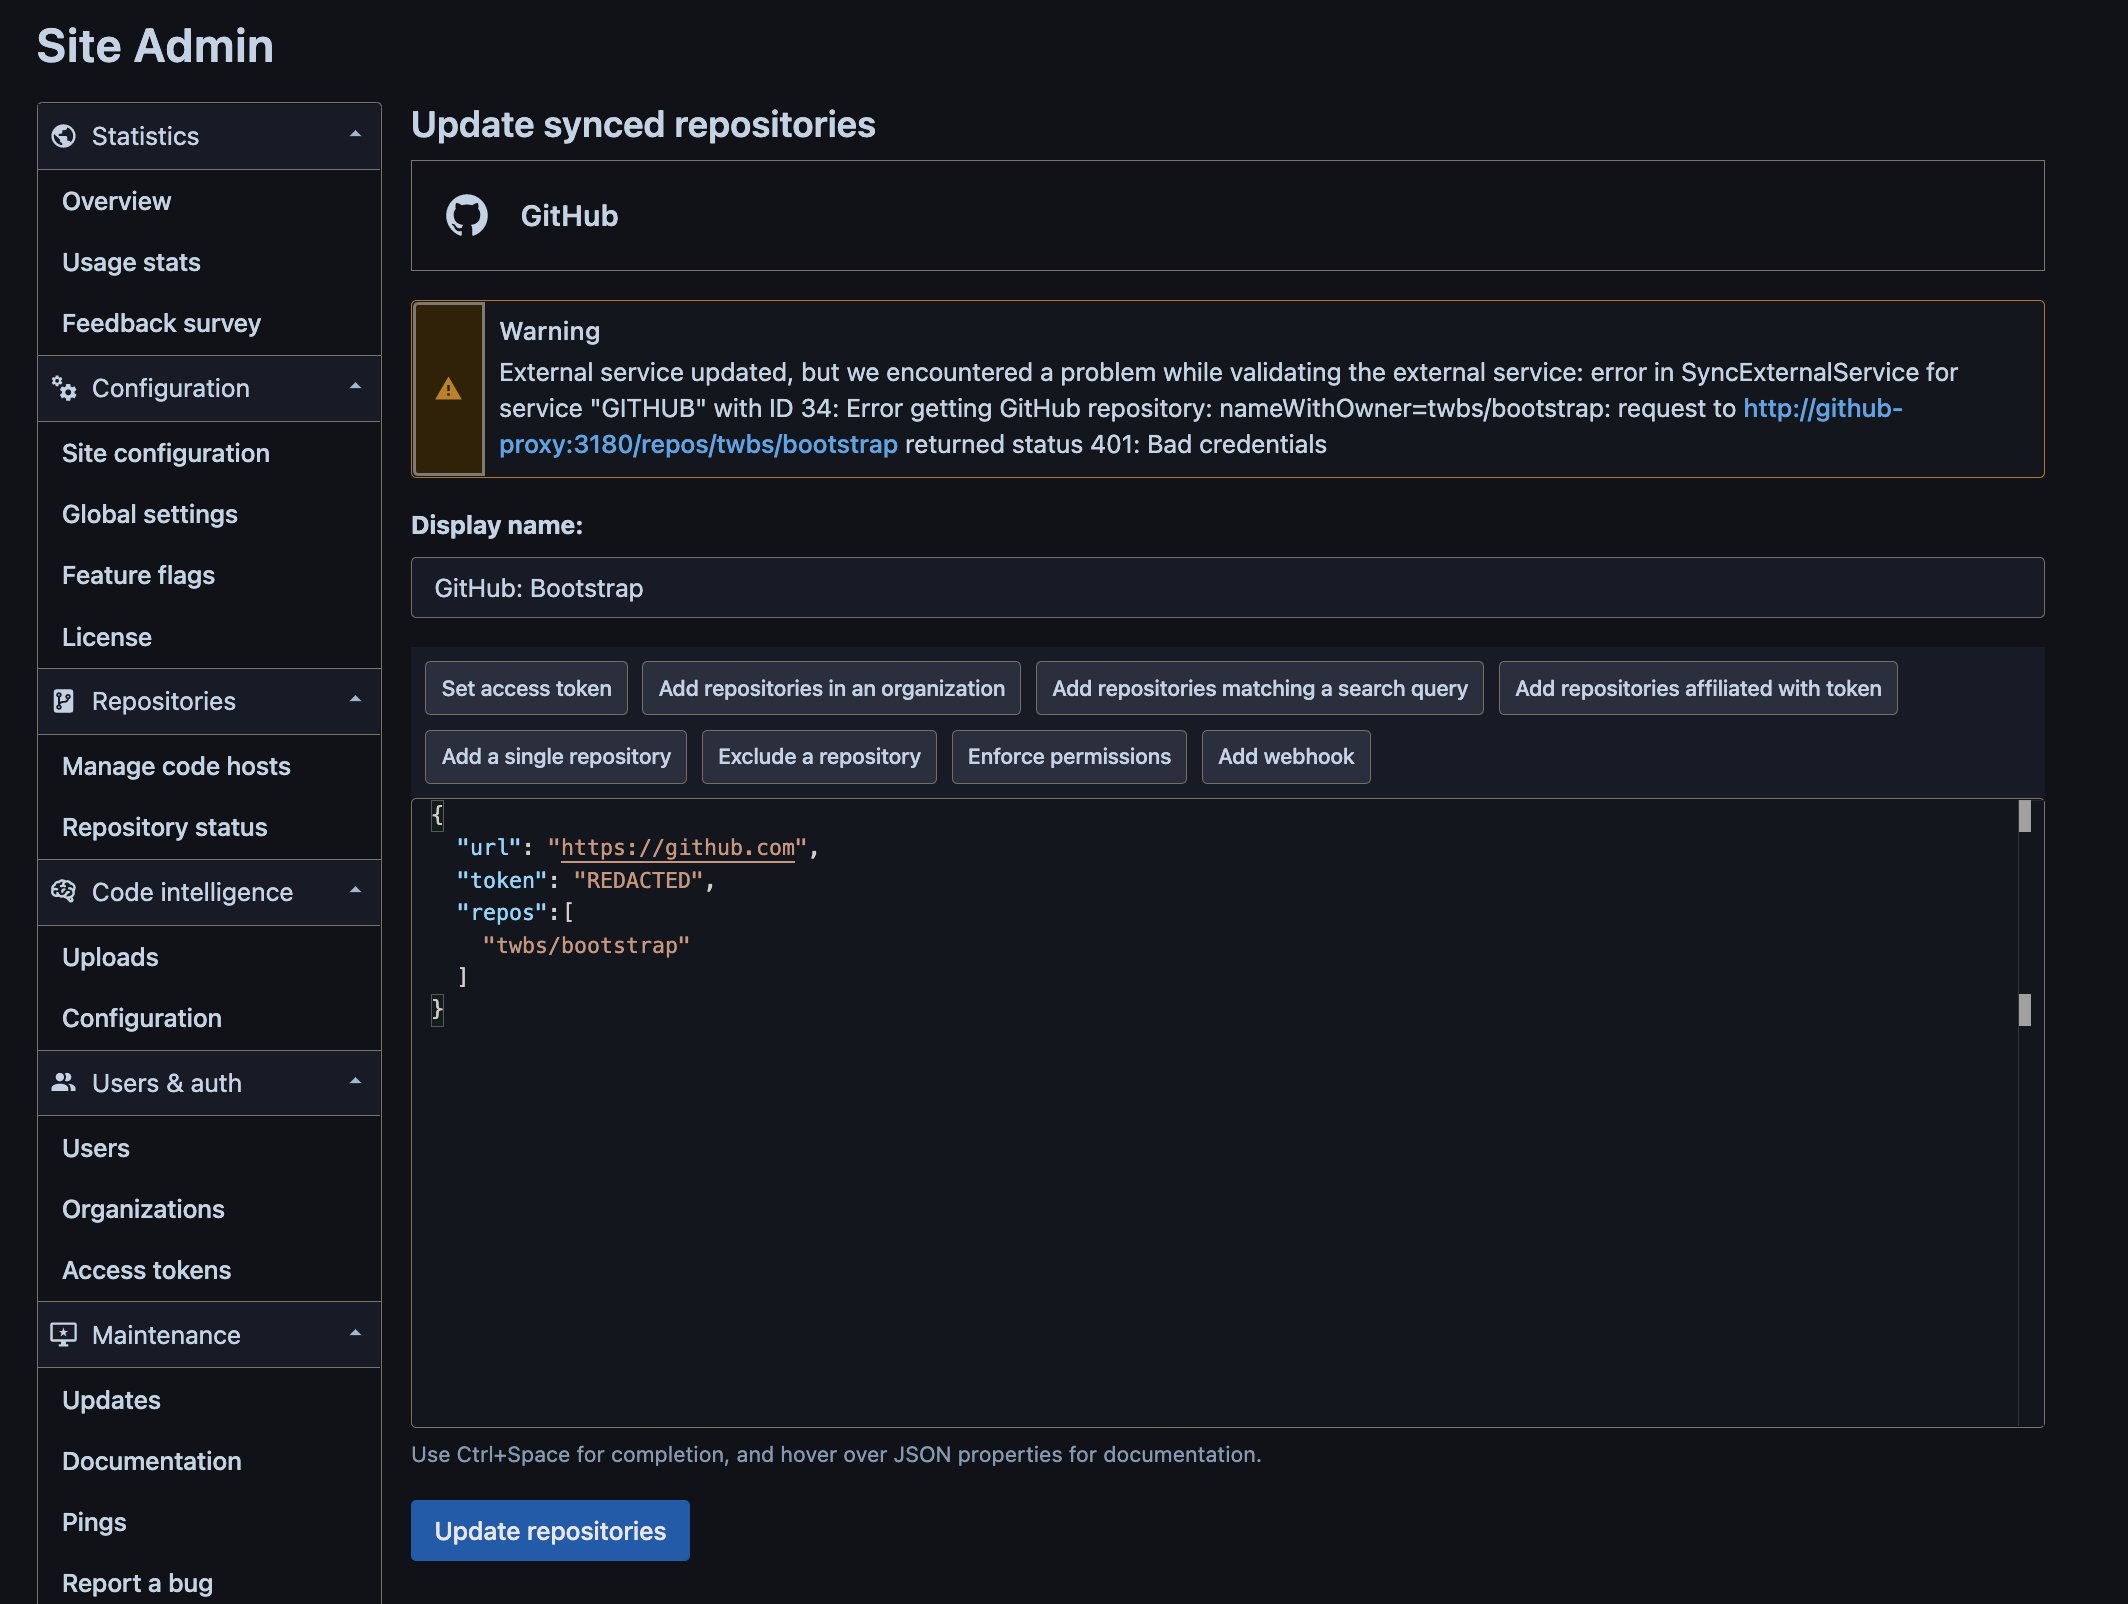Click Add a single repository
Screen dimensions: 2128x1604
[556, 757]
